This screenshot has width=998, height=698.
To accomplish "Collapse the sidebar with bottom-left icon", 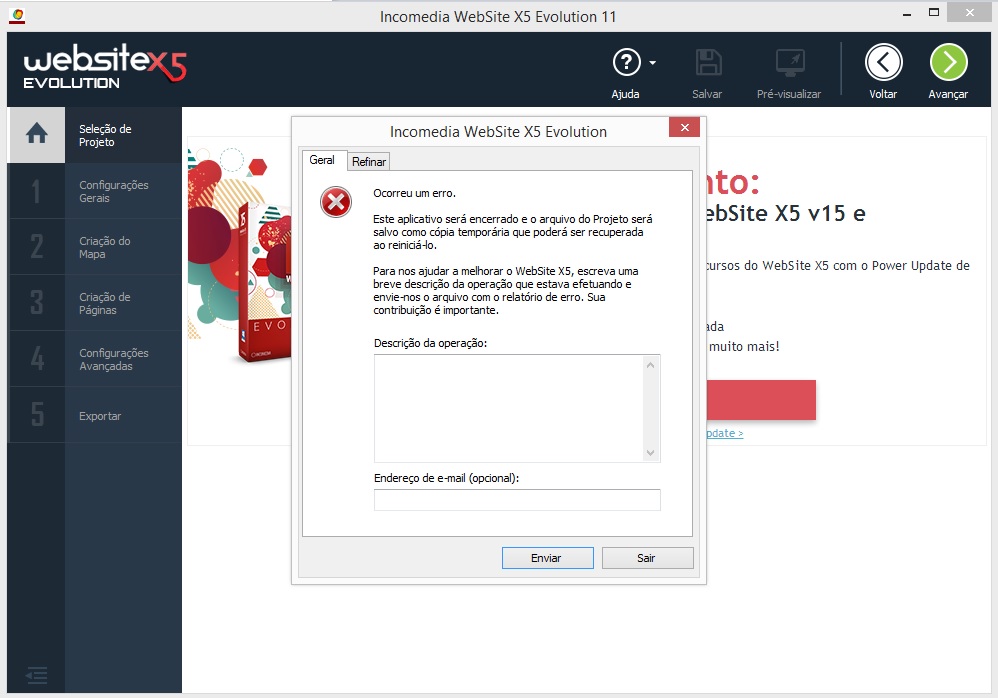I will coord(37,674).
